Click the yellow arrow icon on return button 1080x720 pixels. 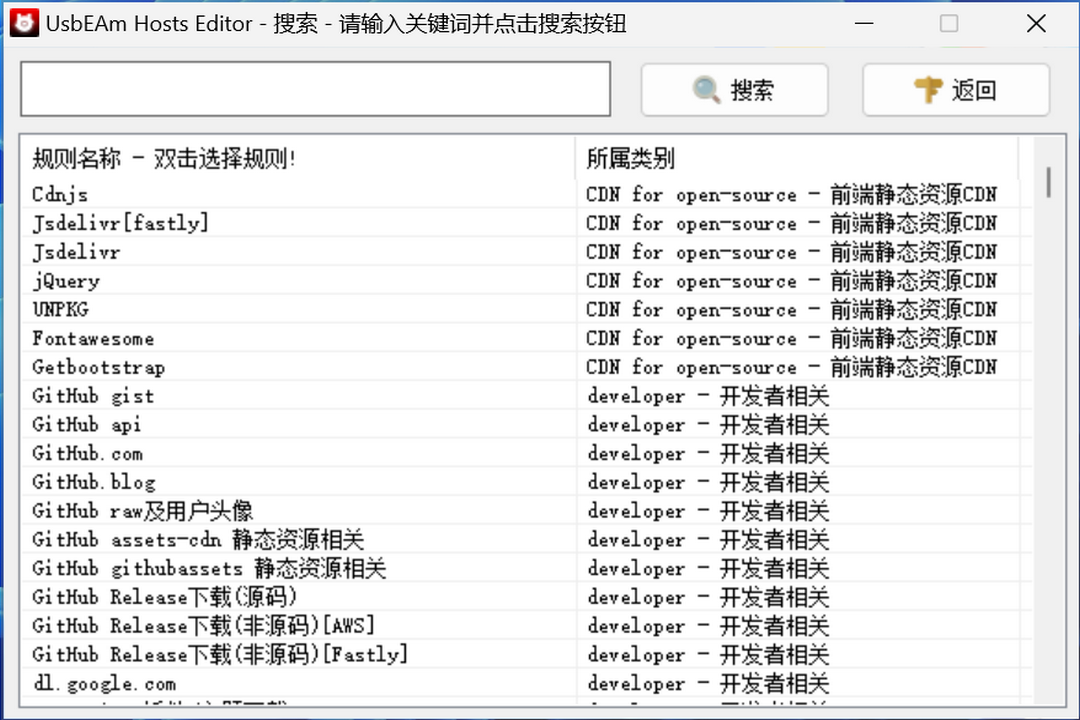coord(928,90)
